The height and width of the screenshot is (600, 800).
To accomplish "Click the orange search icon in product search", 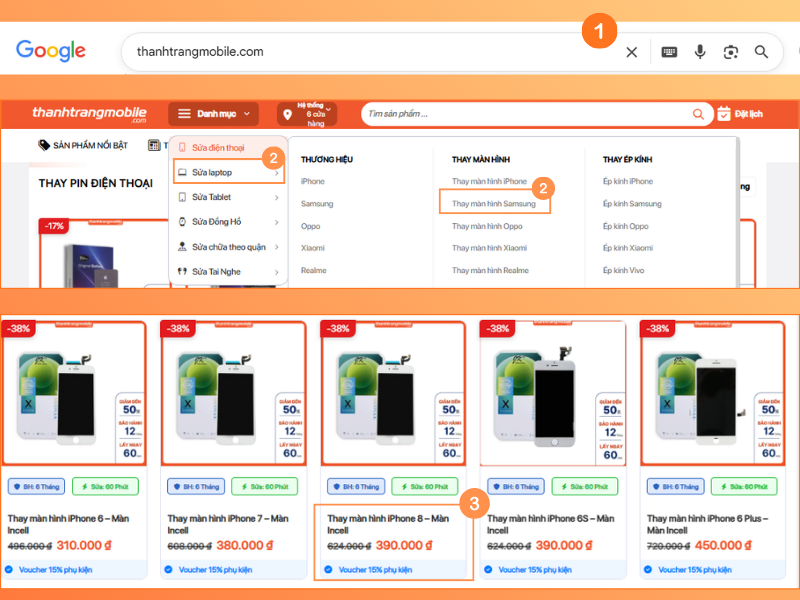I will click(698, 114).
